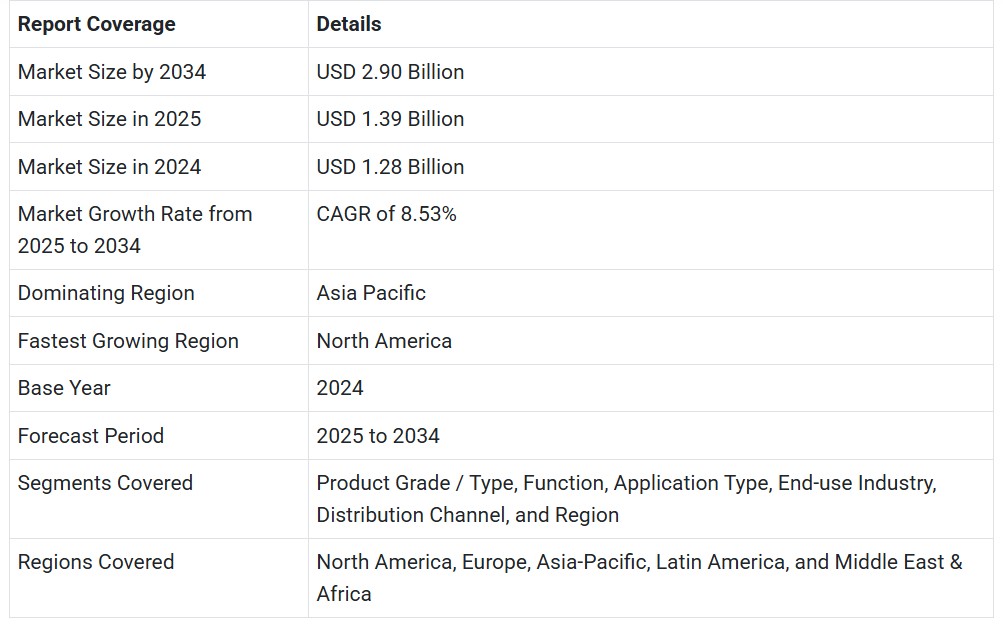Select the 2024 base year value
1003x628 pixels.
[340, 388]
